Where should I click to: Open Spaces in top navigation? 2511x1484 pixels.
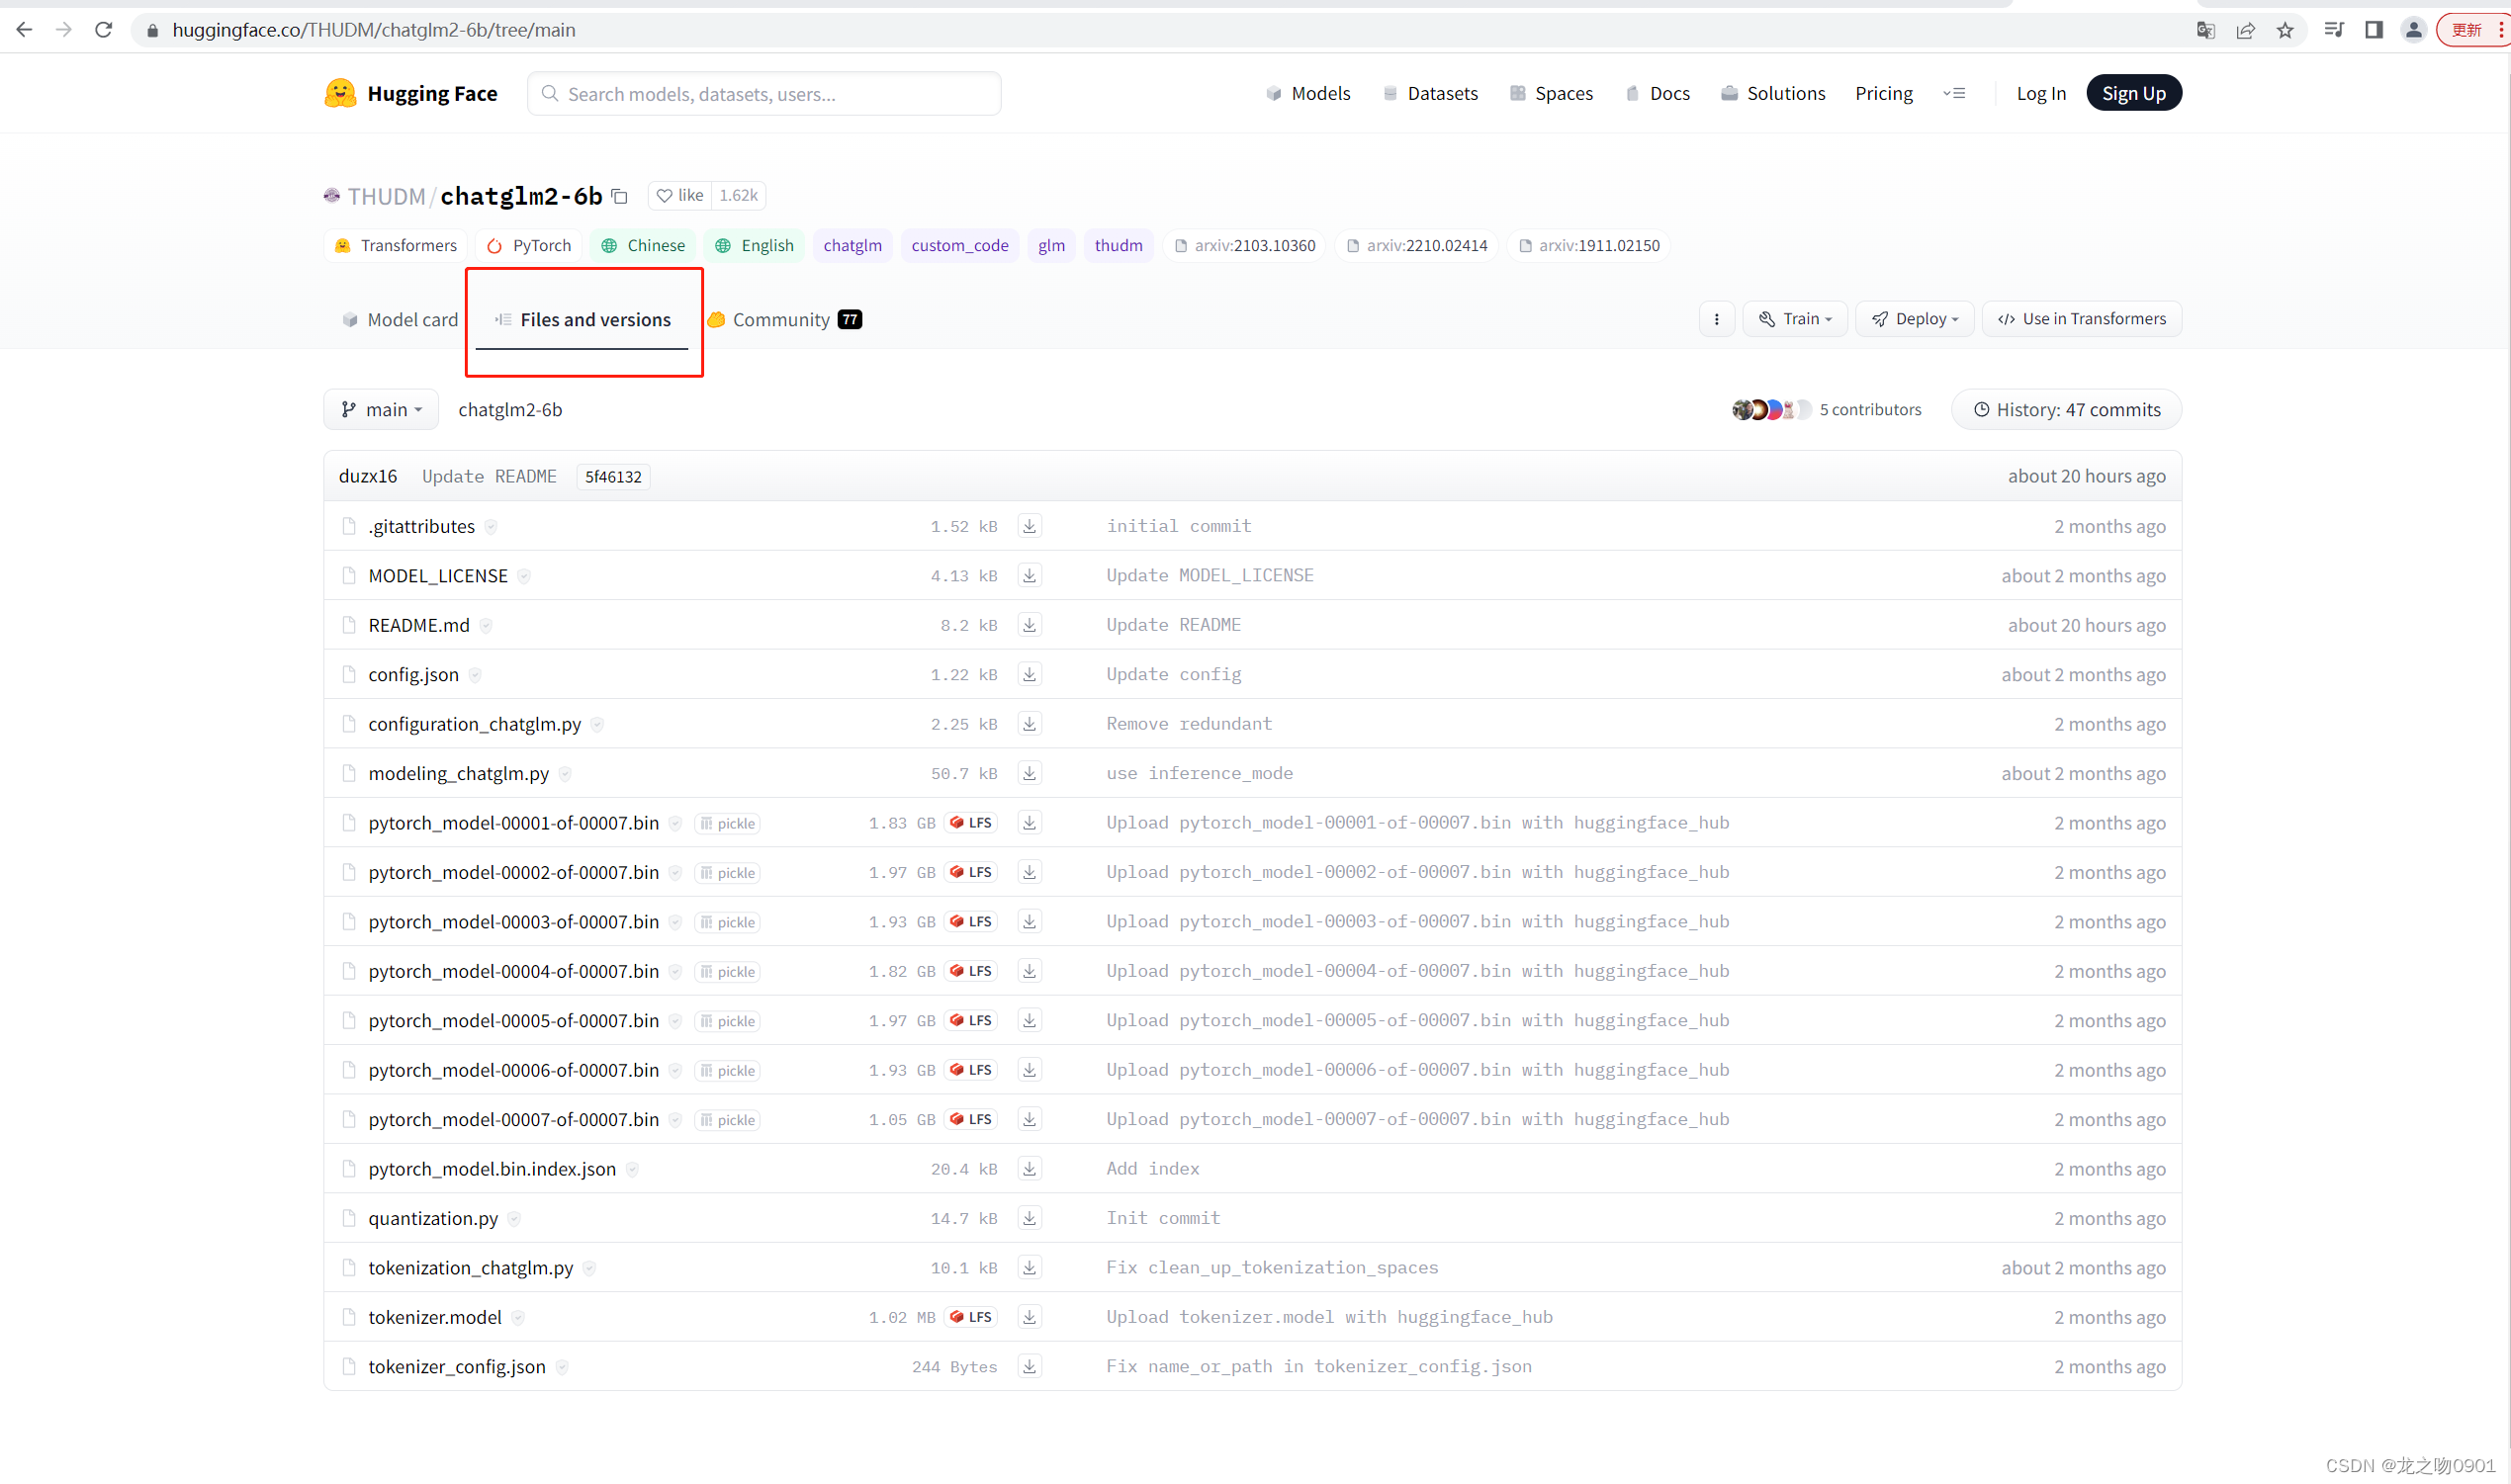click(x=1551, y=93)
